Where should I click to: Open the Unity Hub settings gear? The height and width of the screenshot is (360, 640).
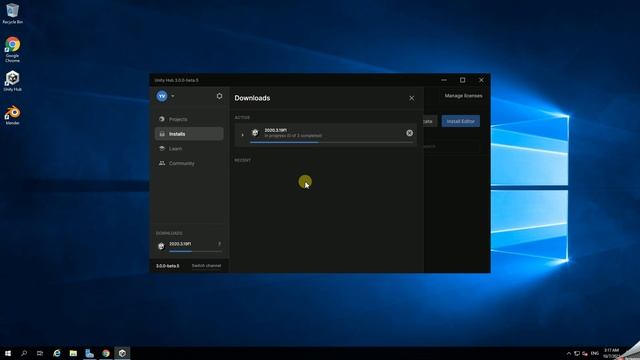(219, 96)
